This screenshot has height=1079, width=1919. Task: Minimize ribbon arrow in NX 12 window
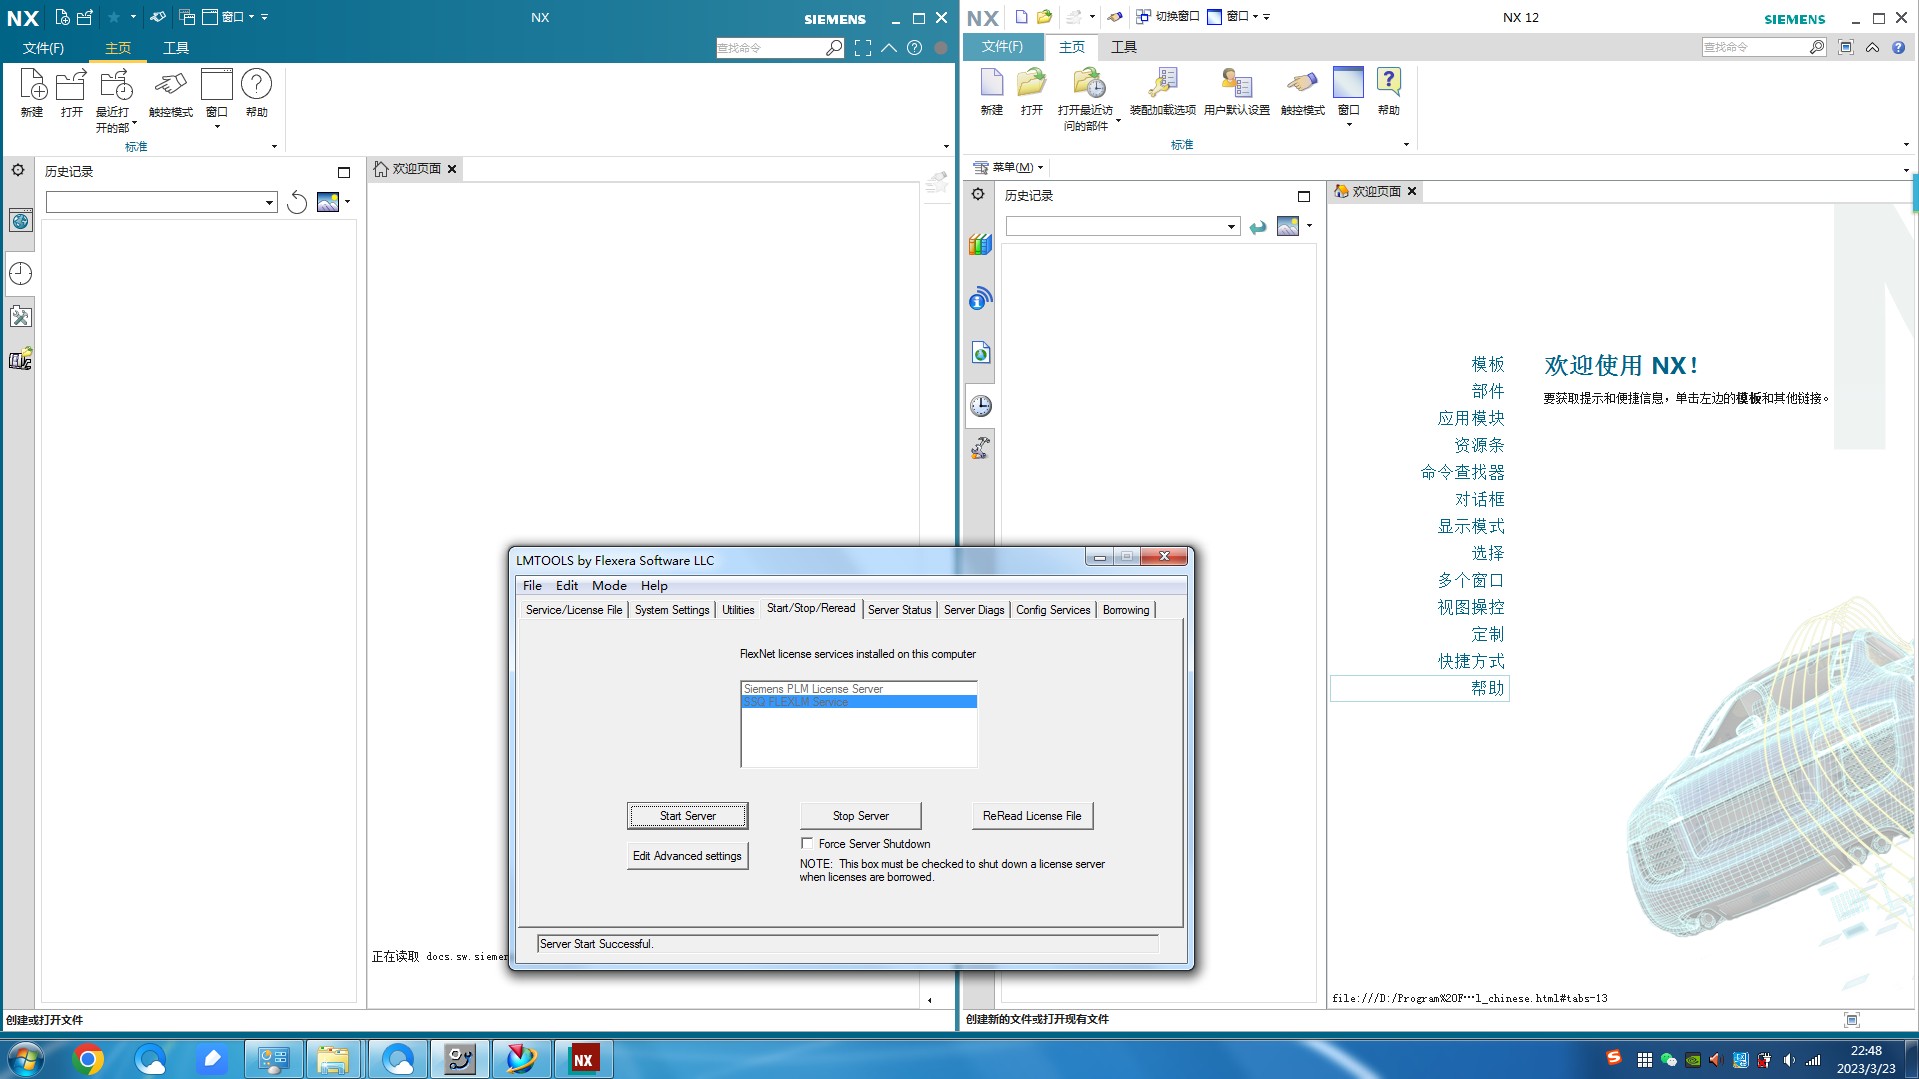click(1872, 47)
